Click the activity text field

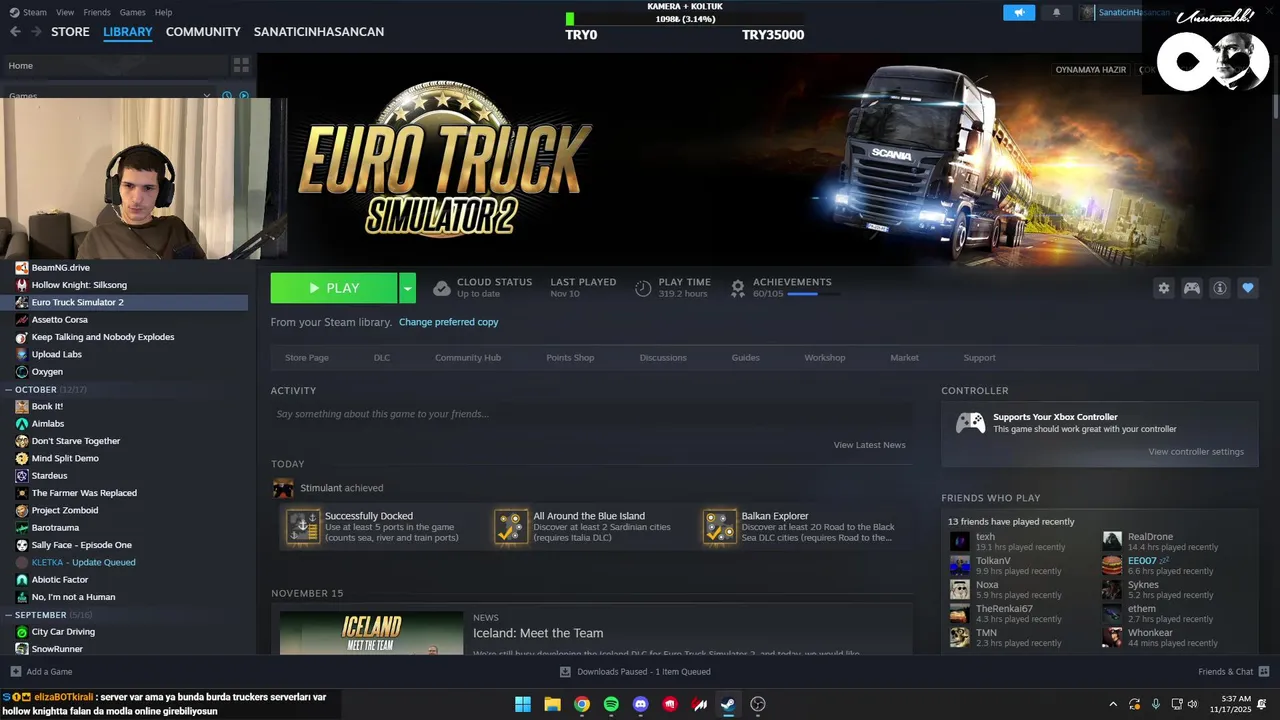coord(591,414)
